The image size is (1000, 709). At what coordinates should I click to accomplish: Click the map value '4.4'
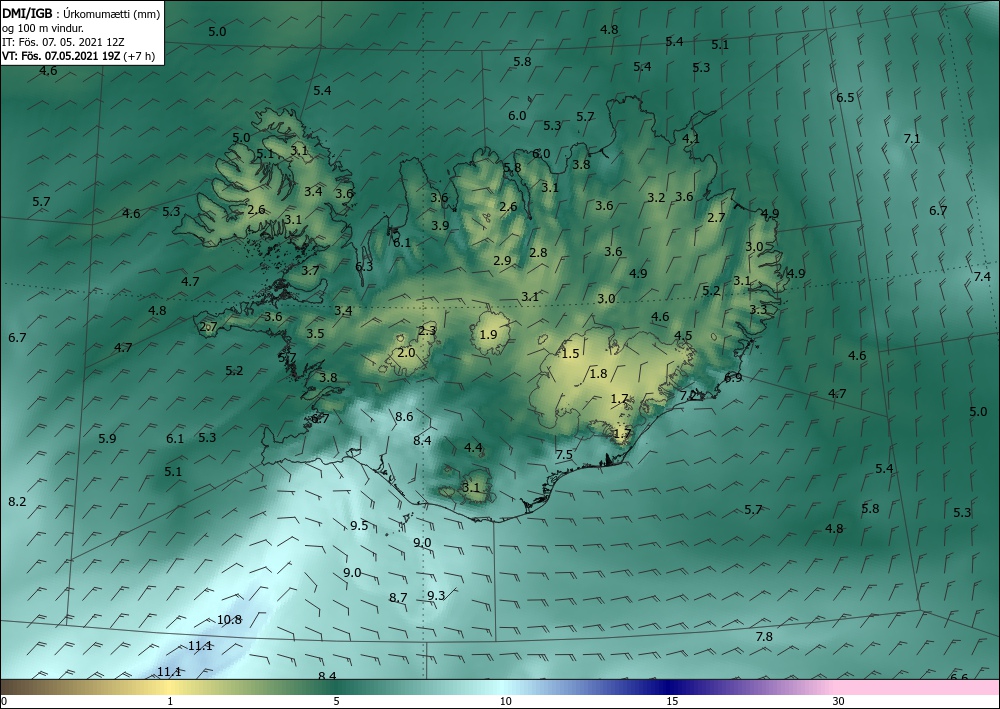pos(473,447)
